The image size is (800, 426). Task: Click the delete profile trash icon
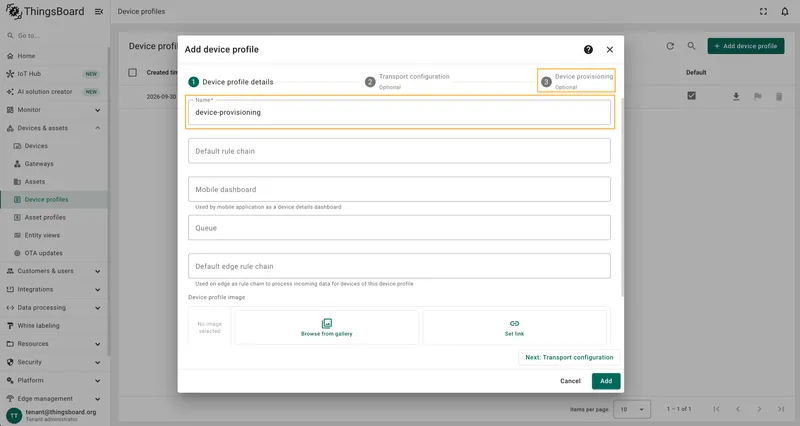pyautogui.click(x=779, y=96)
